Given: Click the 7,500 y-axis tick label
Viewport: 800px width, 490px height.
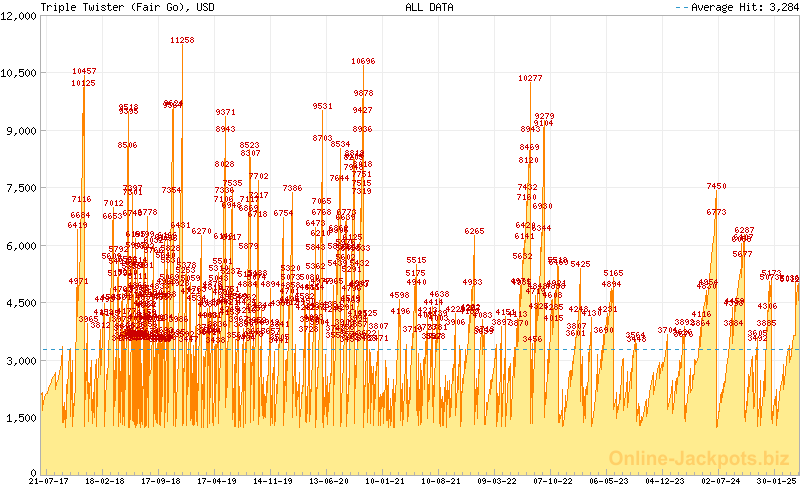Looking at the screenshot, I should 23,188.
